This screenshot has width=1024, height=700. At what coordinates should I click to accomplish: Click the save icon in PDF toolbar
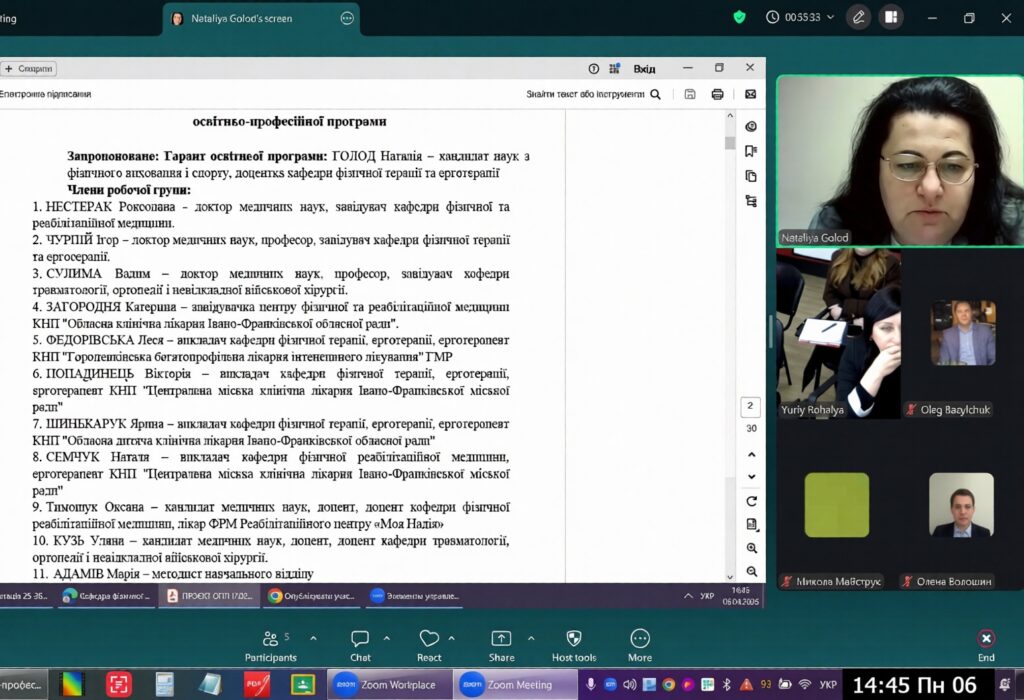pyautogui.click(x=690, y=94)
